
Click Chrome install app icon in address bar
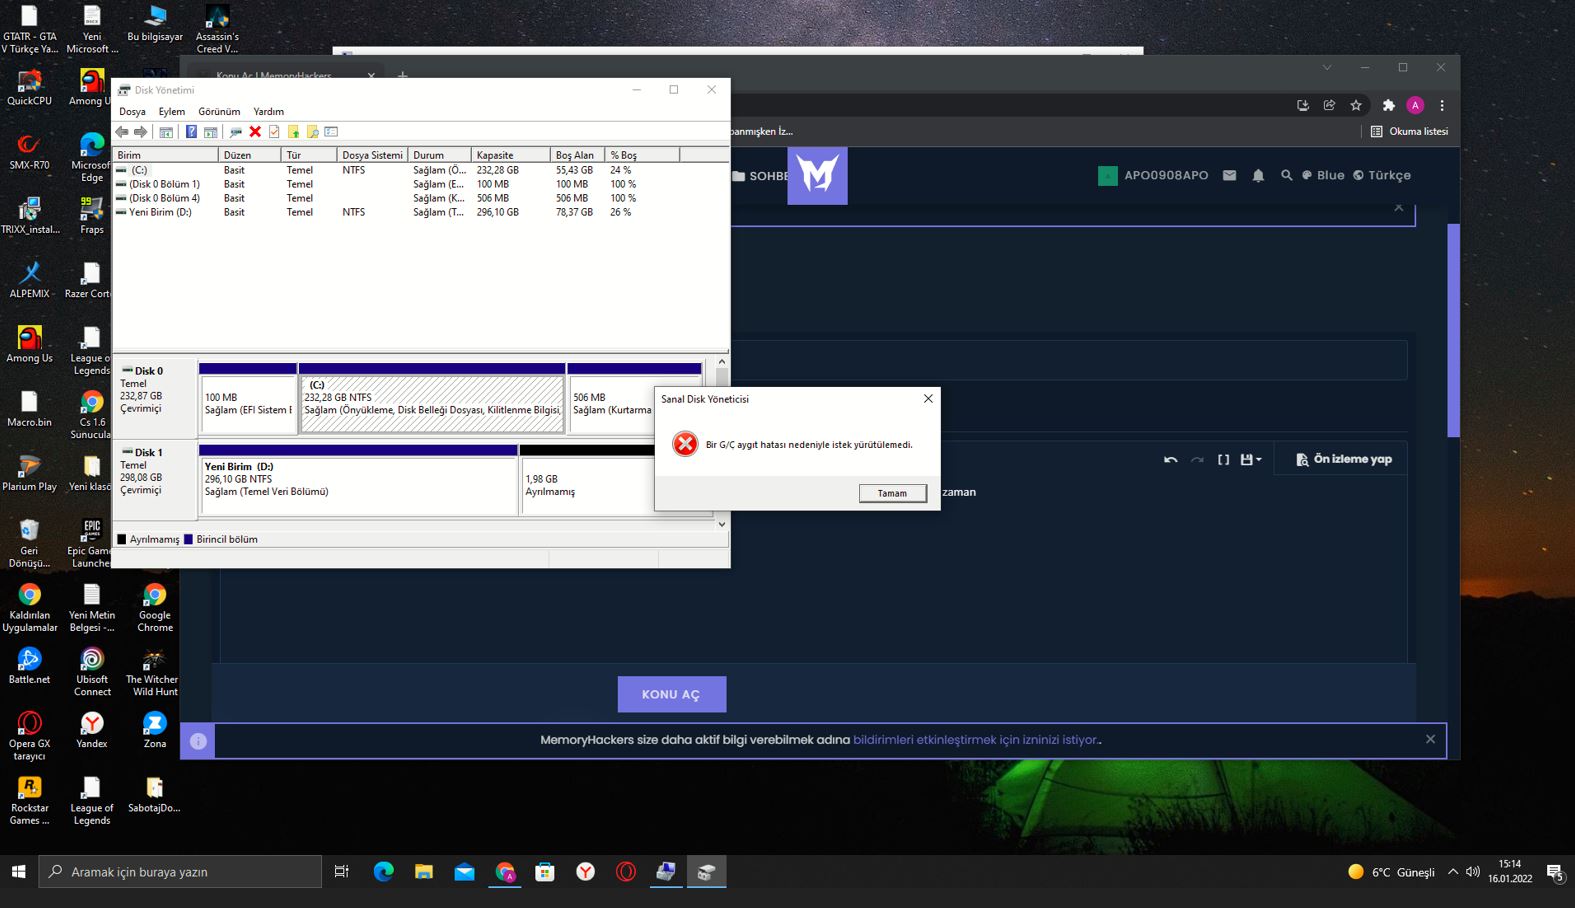point(1302,105)
